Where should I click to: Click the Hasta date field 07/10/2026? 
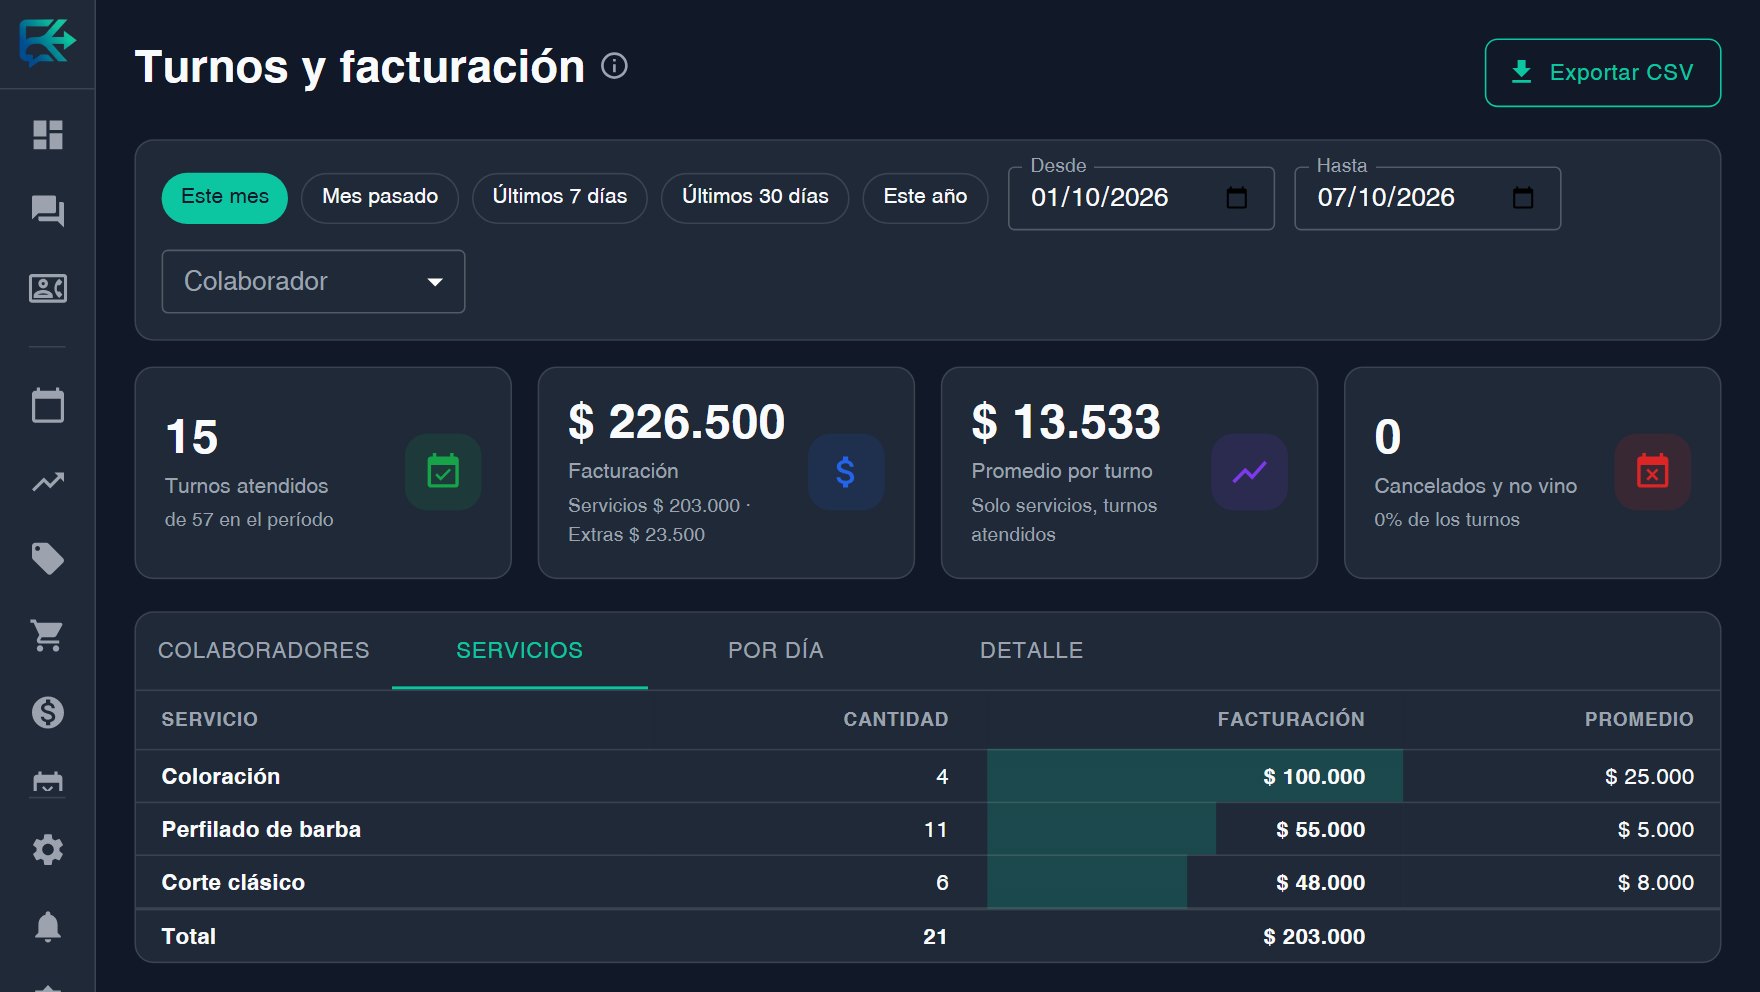[x=1427, y=198]
